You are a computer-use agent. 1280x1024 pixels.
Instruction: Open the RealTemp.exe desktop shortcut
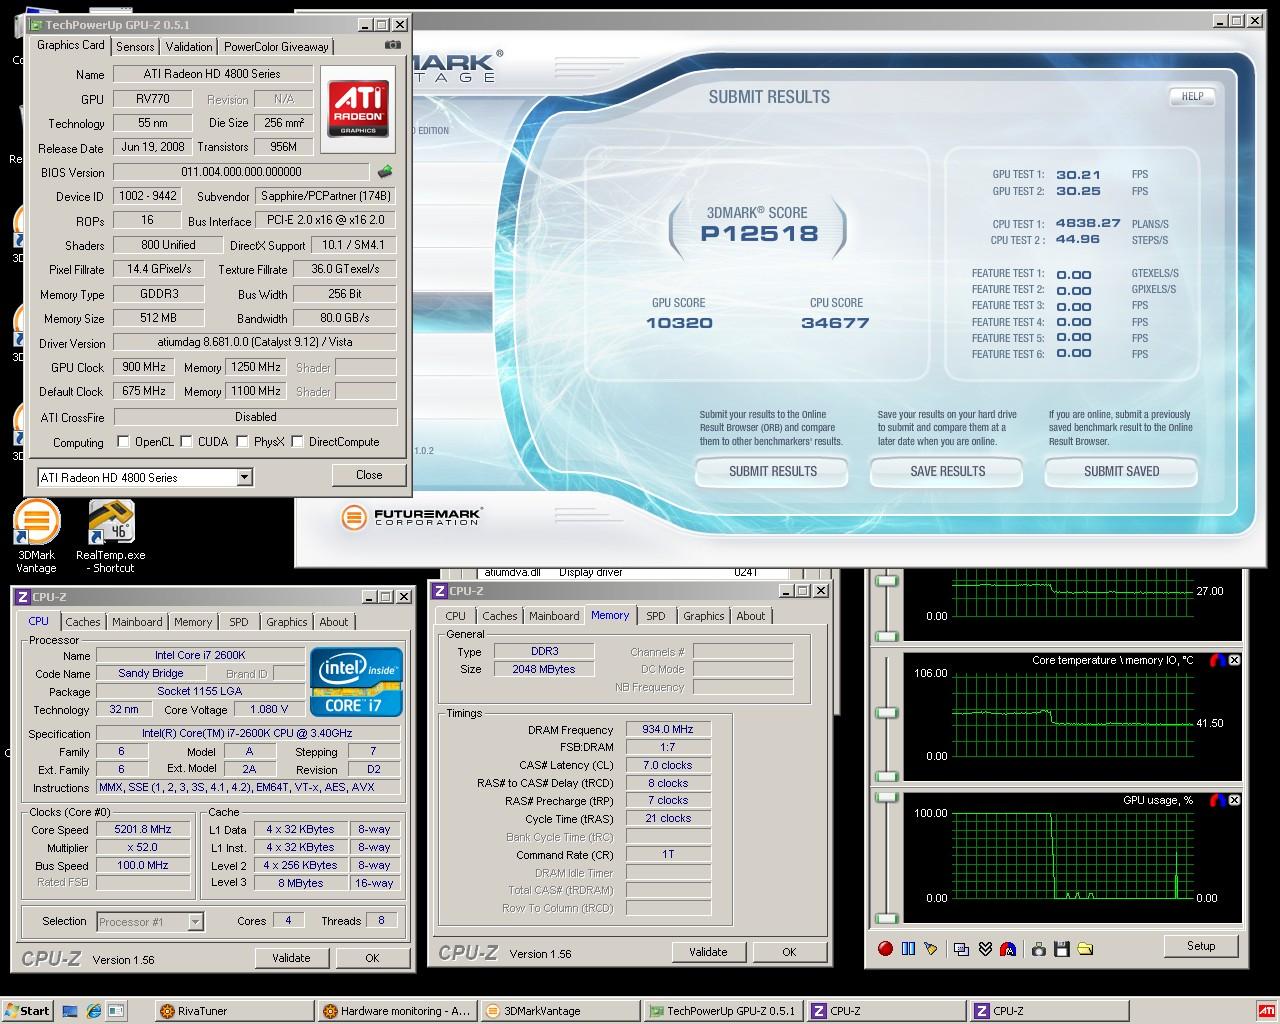pos(110,537)
